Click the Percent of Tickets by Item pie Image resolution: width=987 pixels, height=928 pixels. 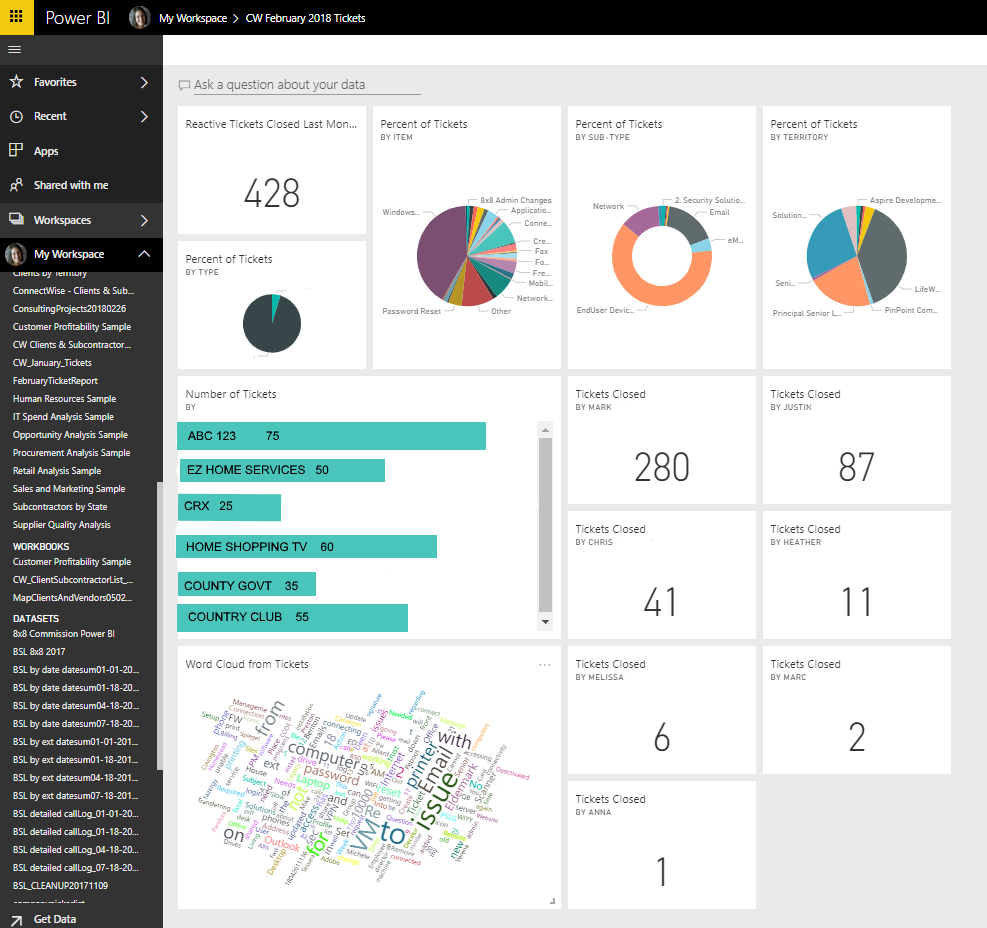[466, 256]
